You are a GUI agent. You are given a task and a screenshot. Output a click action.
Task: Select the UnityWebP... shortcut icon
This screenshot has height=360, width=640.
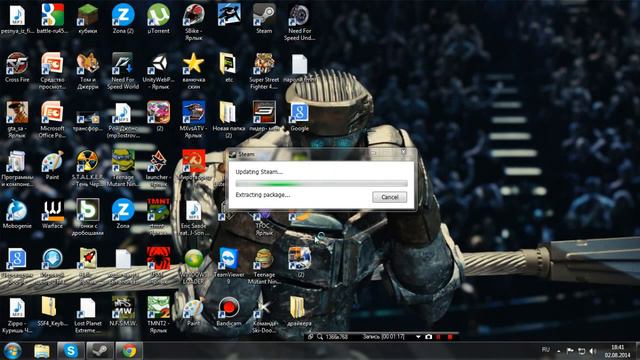pos(158,71)
